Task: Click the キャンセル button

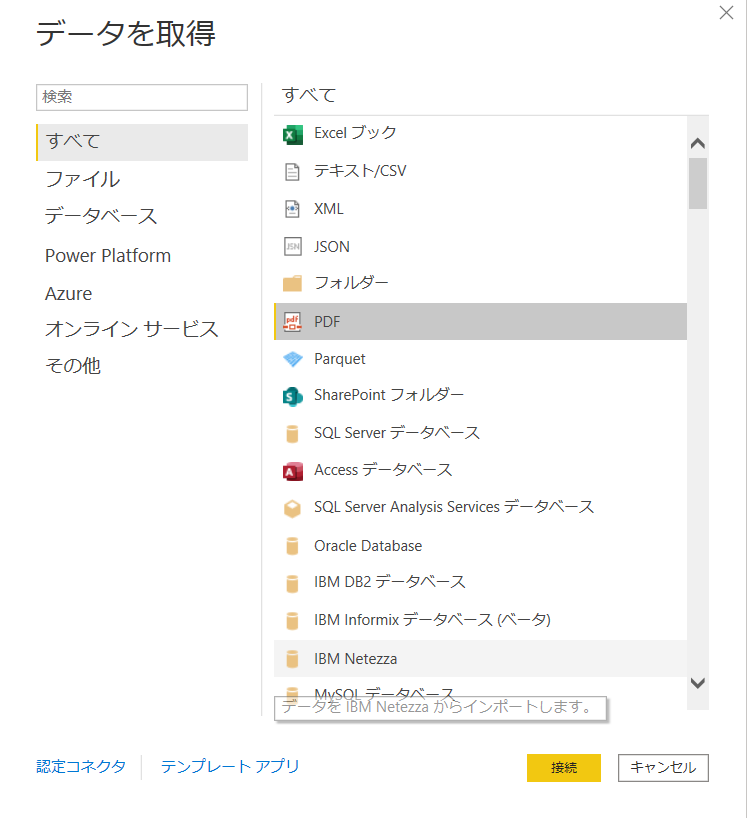Action: click(663, 767)
